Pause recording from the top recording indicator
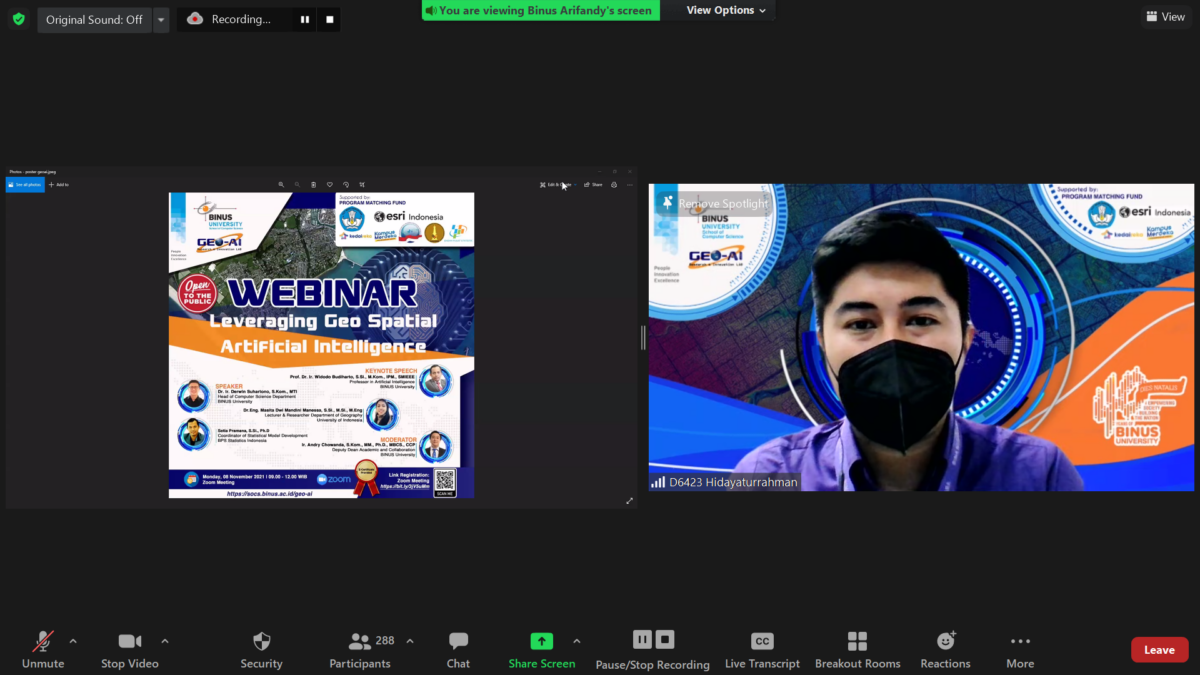The image size is (1200, 675). 305,19
